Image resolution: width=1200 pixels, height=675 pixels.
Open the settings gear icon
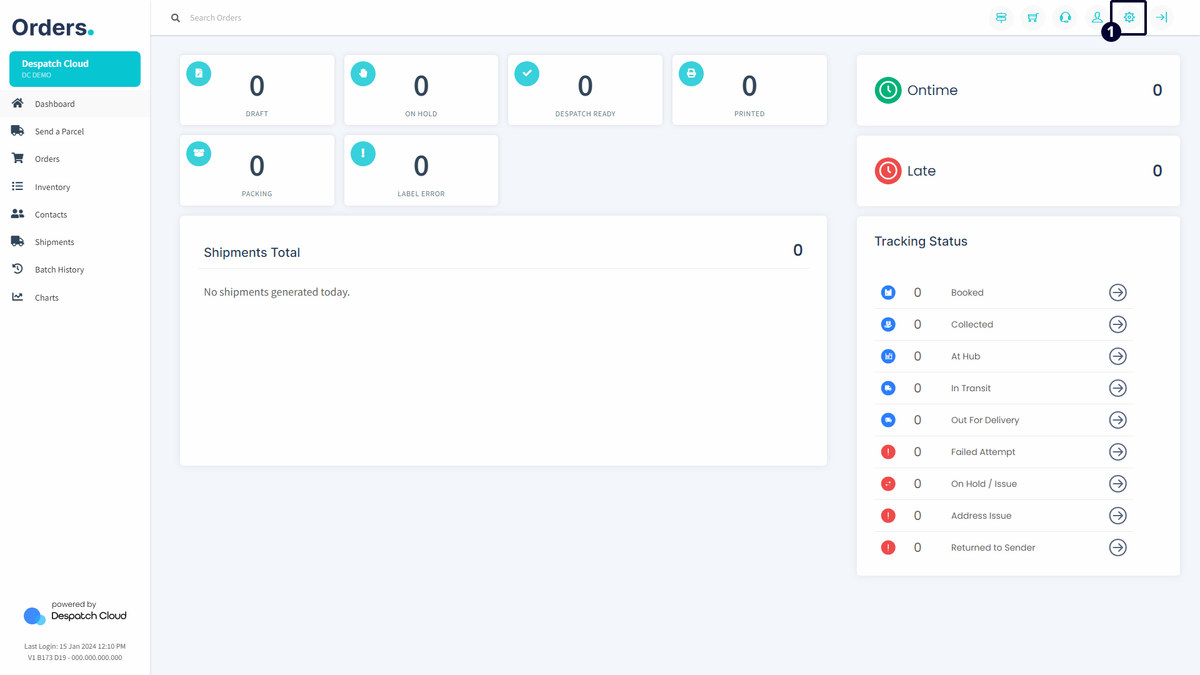[1129, 18]
